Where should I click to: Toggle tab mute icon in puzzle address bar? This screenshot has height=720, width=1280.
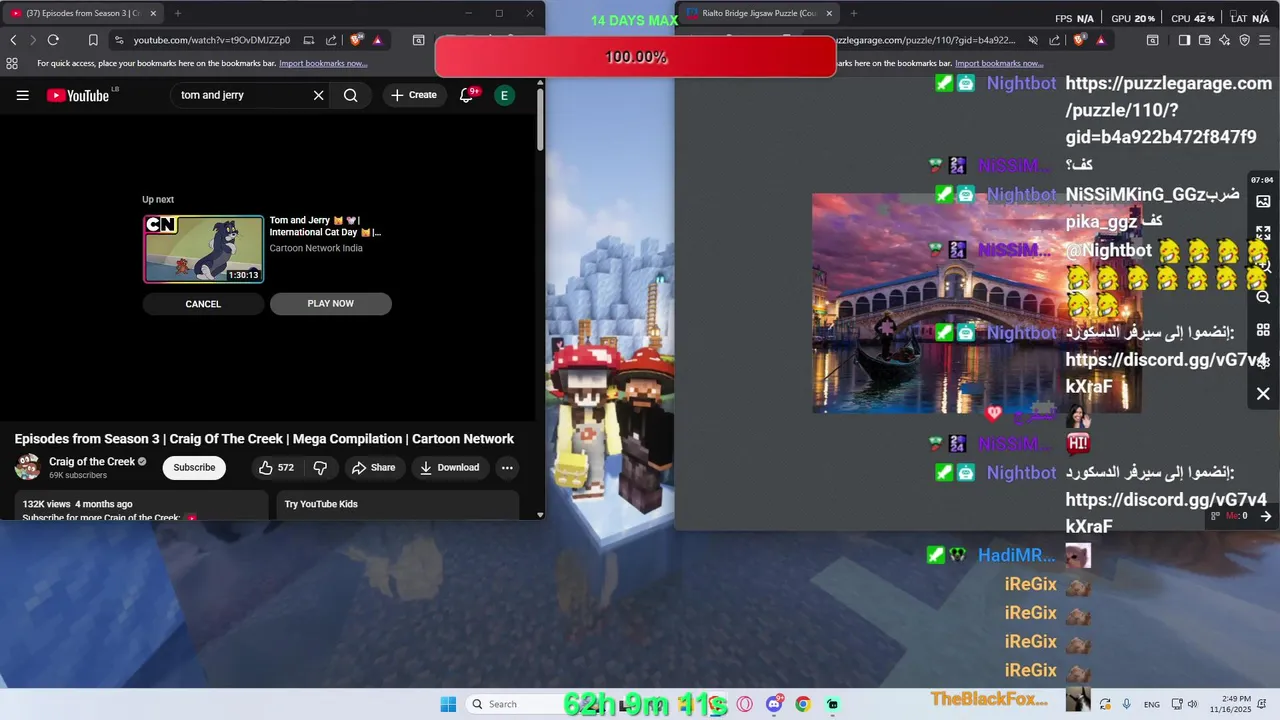coord(1033,40)
